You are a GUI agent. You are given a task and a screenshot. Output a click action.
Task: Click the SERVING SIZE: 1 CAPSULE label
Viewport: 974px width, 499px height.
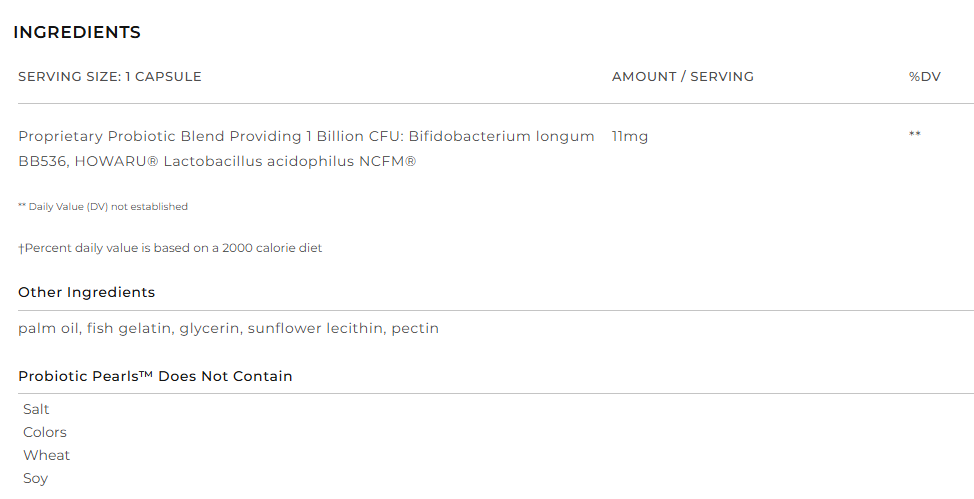(110, 77)
